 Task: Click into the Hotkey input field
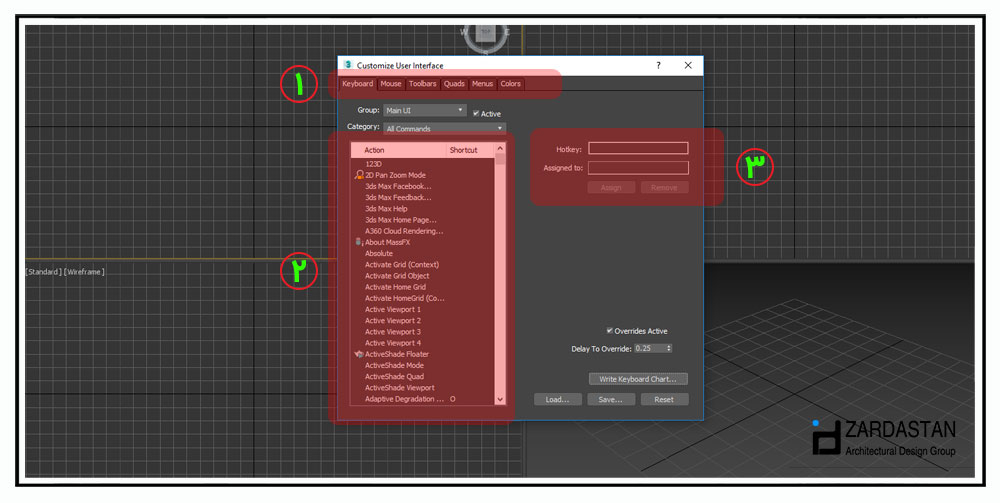[x=638, y=148]
